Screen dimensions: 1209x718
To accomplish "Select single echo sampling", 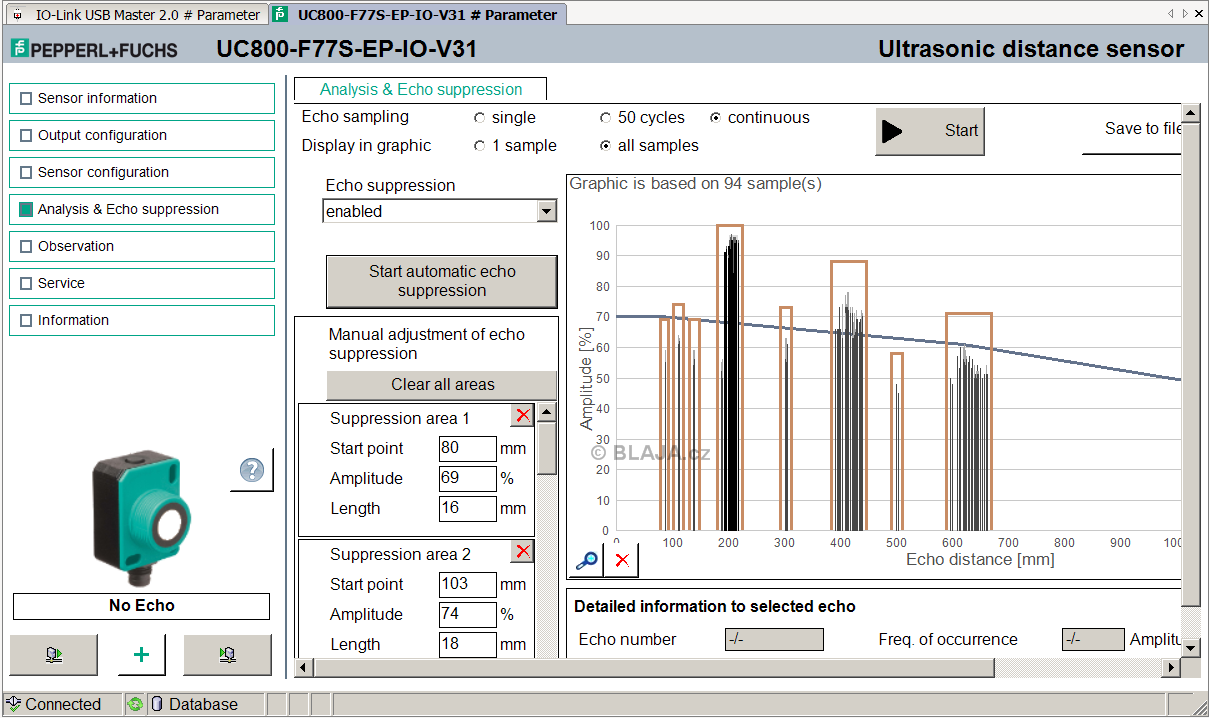I will click(480, 118).
